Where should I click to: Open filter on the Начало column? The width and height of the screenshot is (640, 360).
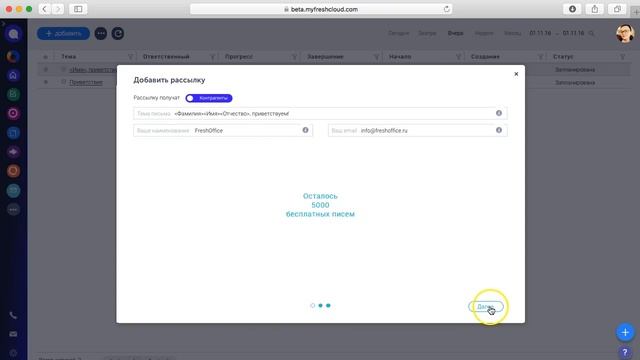458,57
